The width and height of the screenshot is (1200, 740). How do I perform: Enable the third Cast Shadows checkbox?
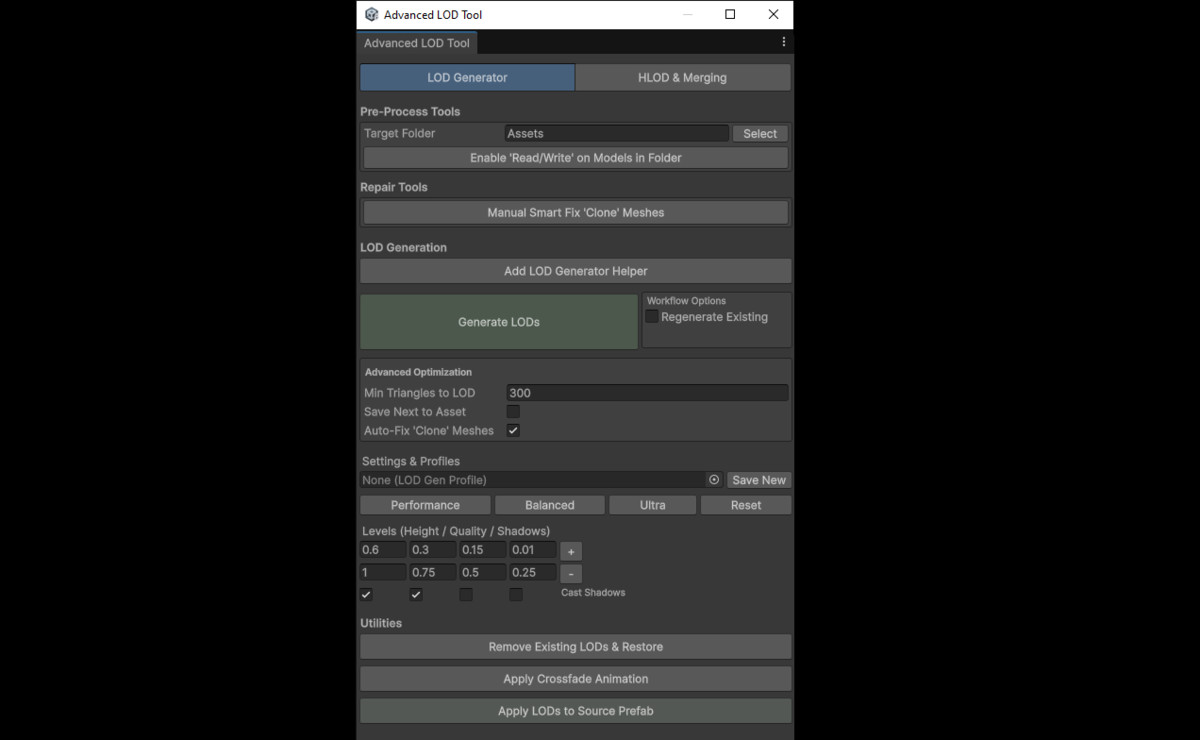[465, 594]
